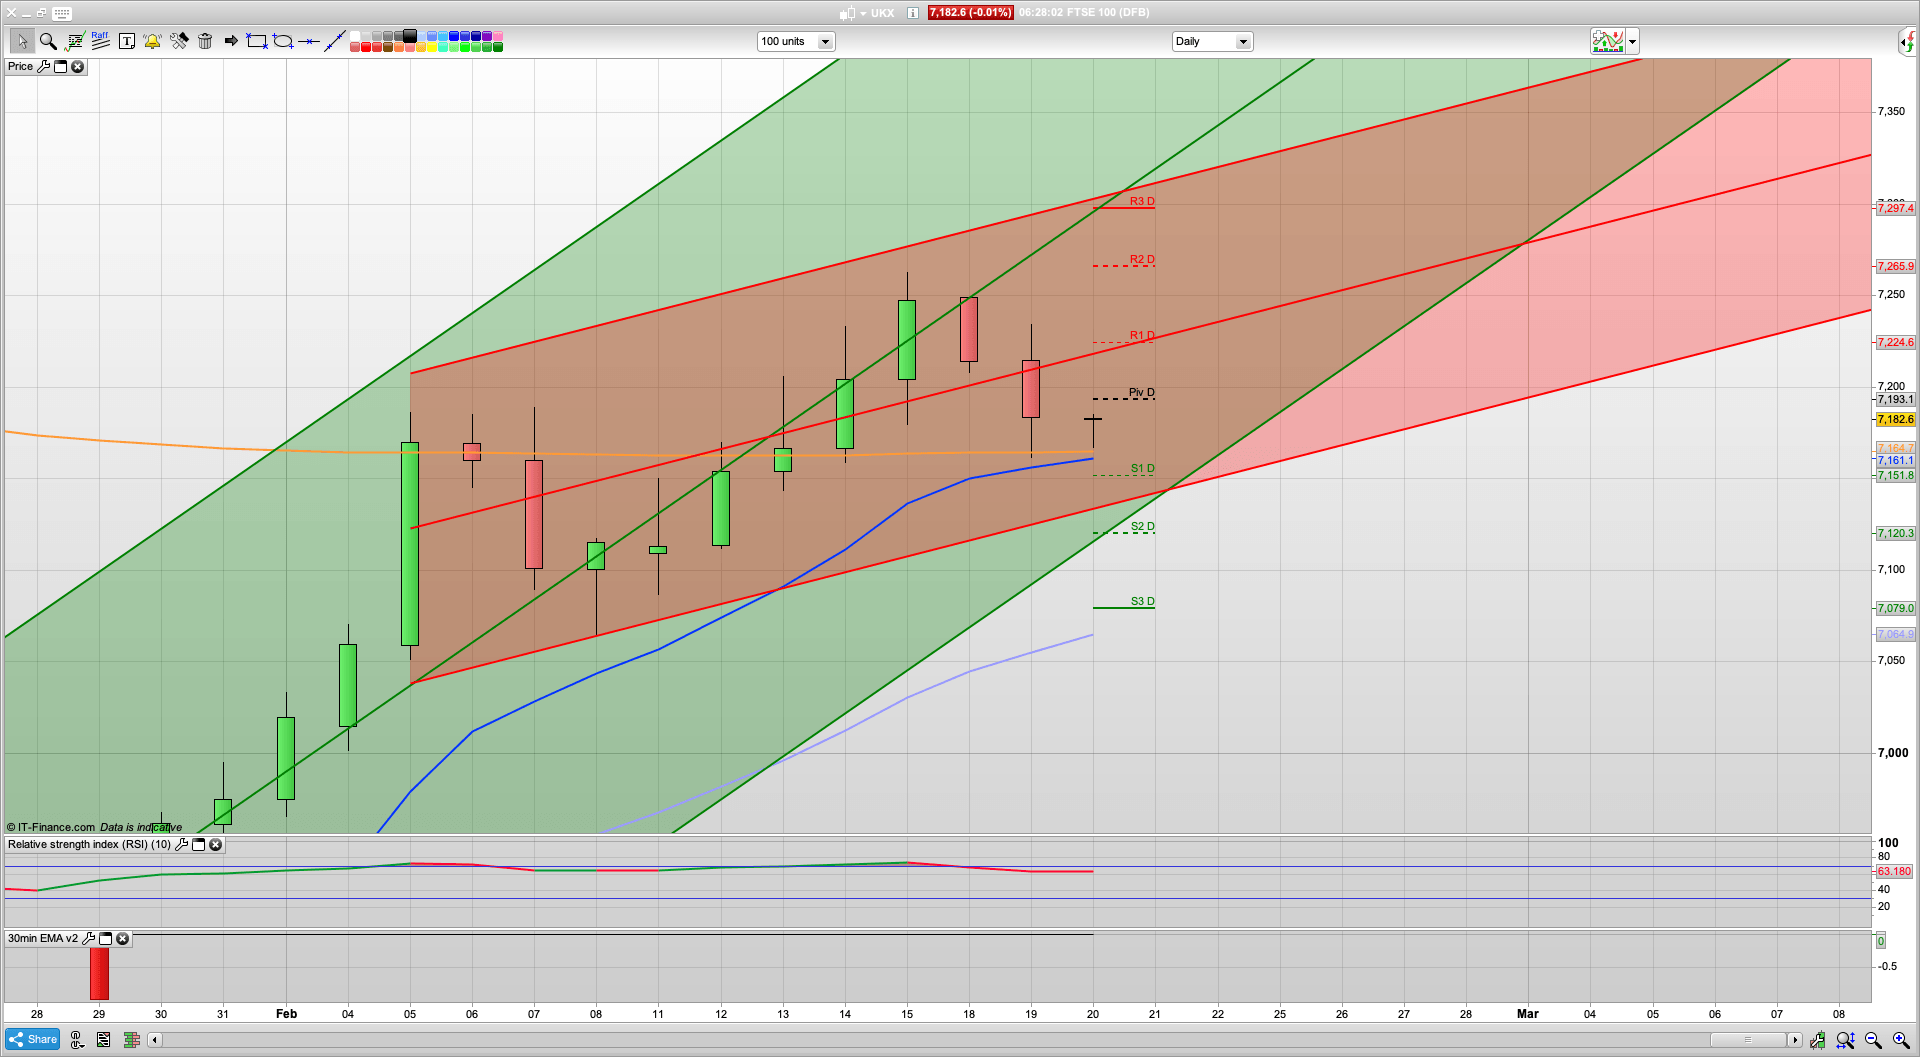Open the 100 units dropdown
This screenshot has height=1057, width=1920.
coord(825,41)
